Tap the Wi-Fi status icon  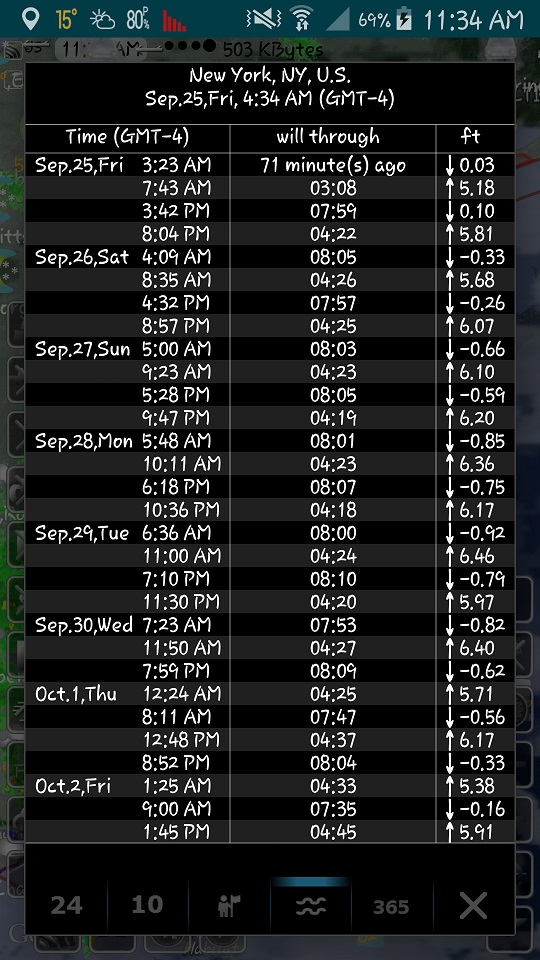(x=301, y=19)
